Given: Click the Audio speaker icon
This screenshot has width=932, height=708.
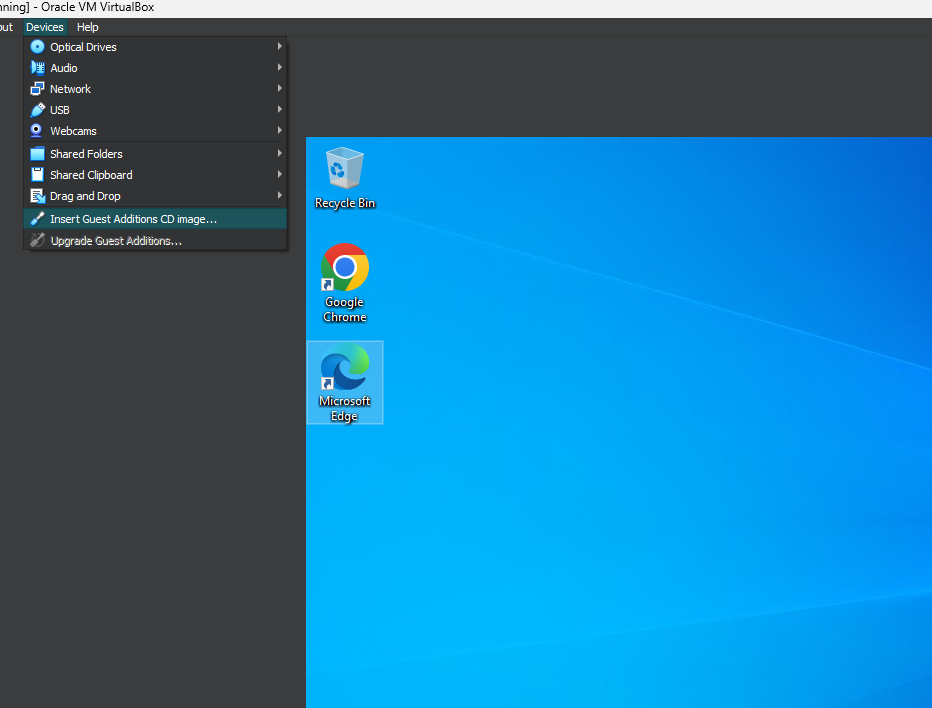Looking at the screenshot, I should coord(38,68).
